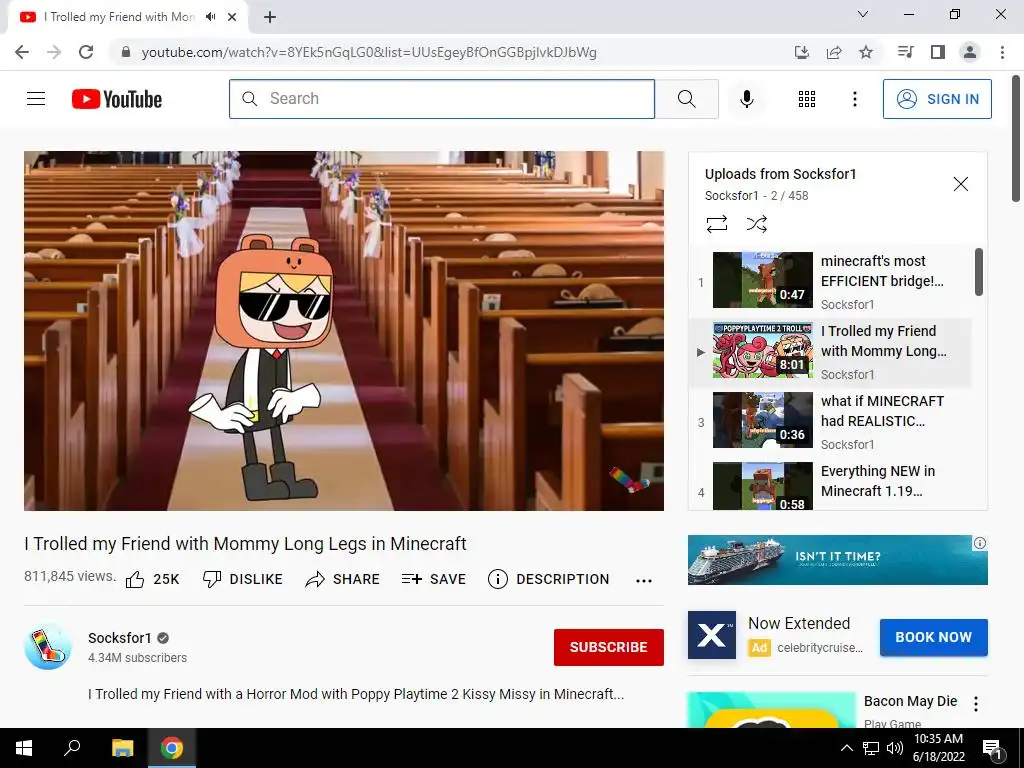Click the Dislike button
Viewport: 1024px width, 768px height.
coord(242,579)
